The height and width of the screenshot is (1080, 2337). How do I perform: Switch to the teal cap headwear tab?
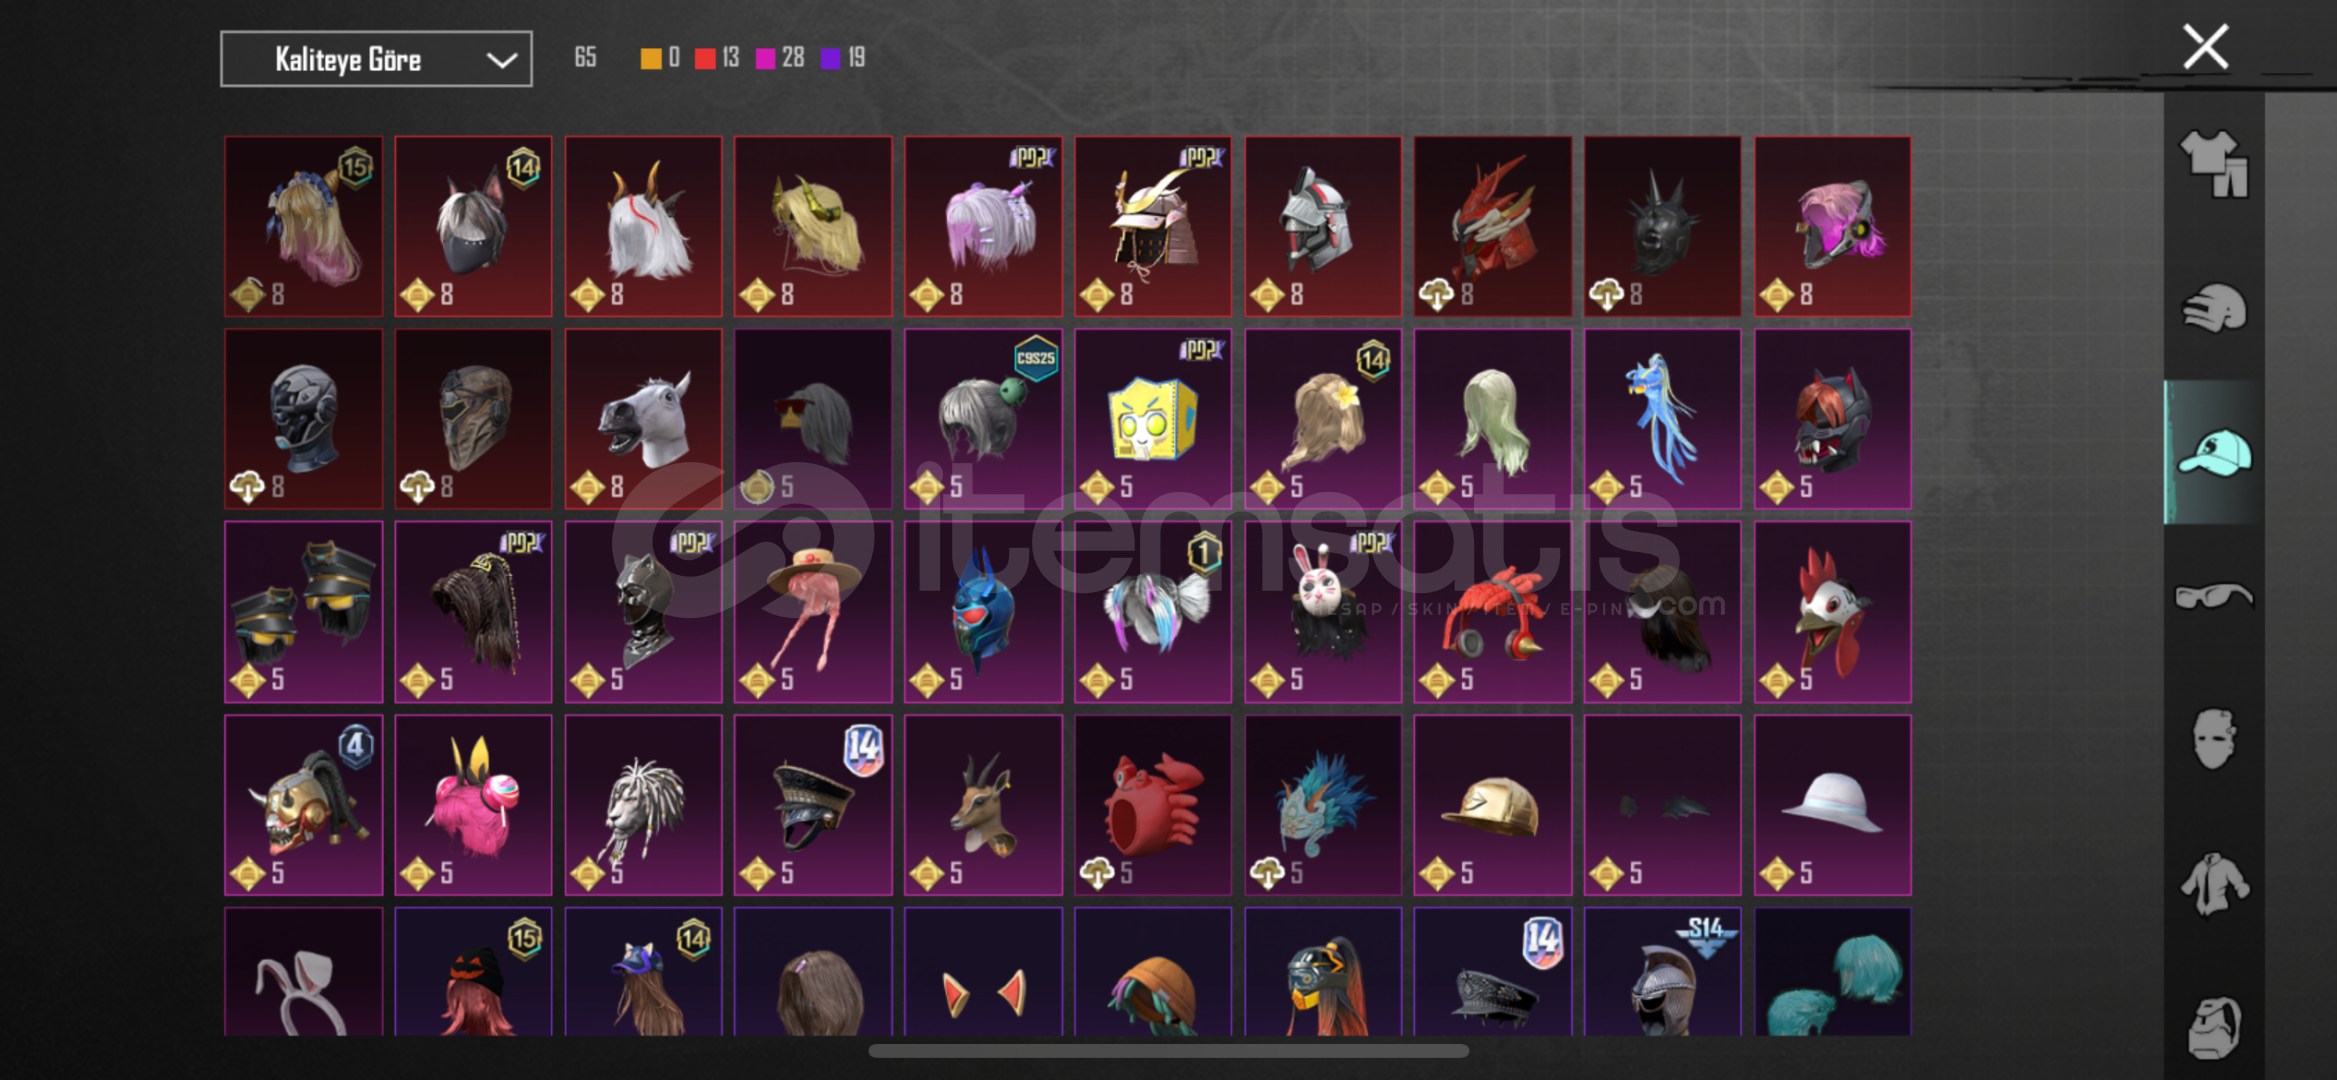click(x=2214, y=452)
